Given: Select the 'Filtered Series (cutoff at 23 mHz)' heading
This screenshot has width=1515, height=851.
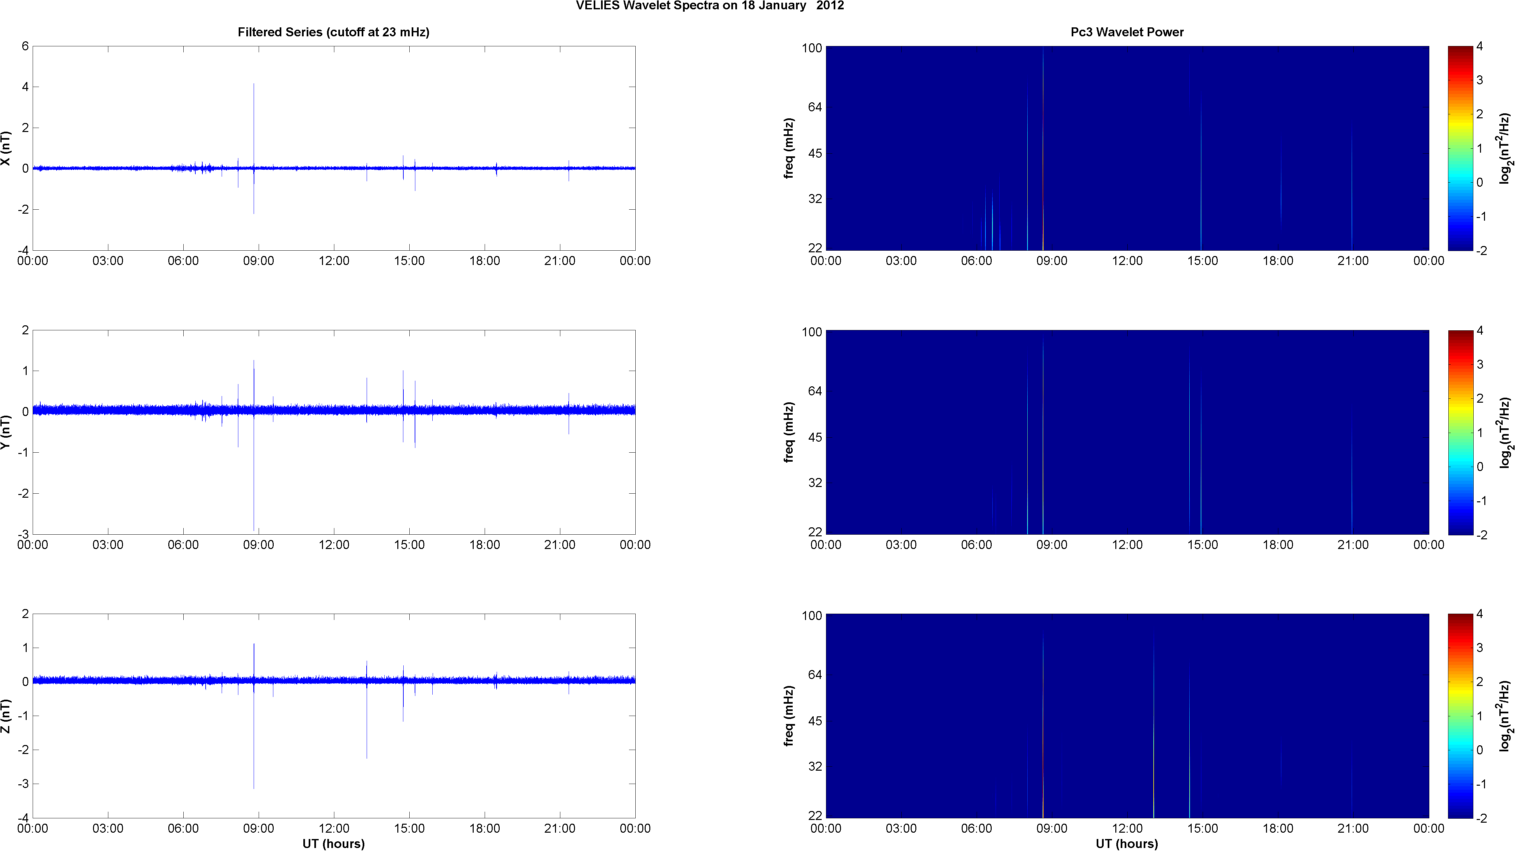Looking at the screenshot, I should (333, 32).
